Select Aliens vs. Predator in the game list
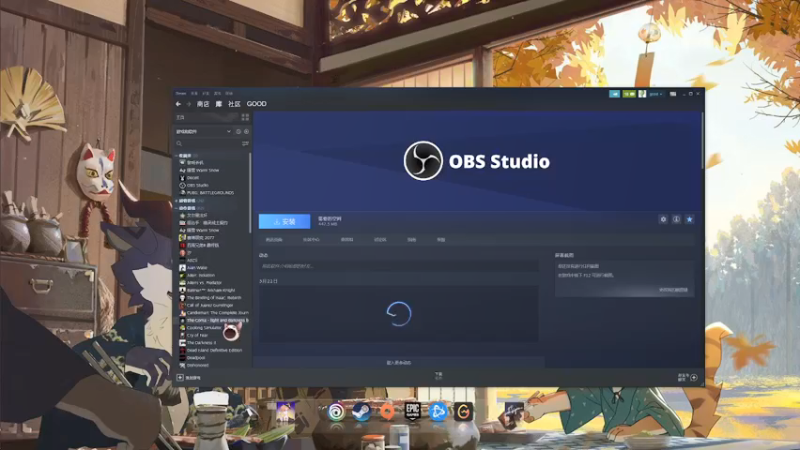 click(204, 283)
